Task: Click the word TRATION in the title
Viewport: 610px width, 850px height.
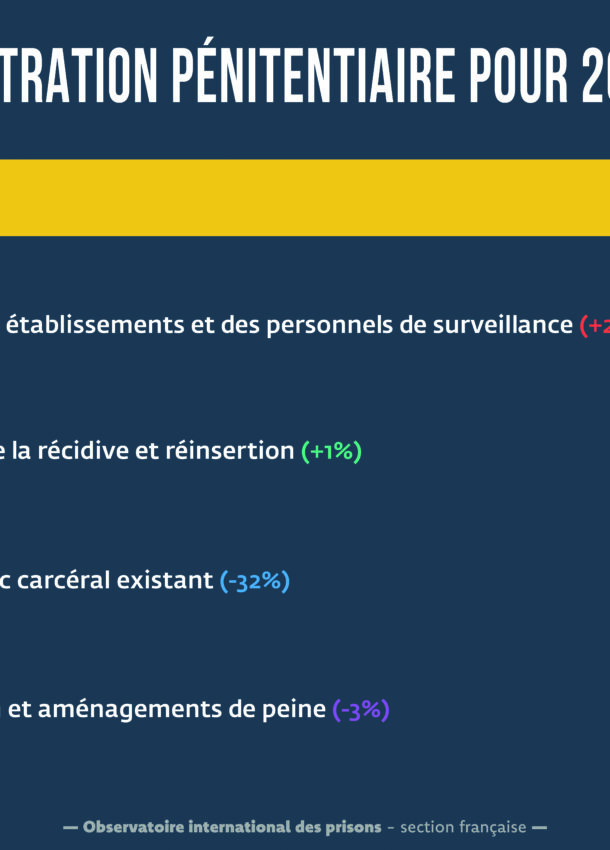Action: 79,76
